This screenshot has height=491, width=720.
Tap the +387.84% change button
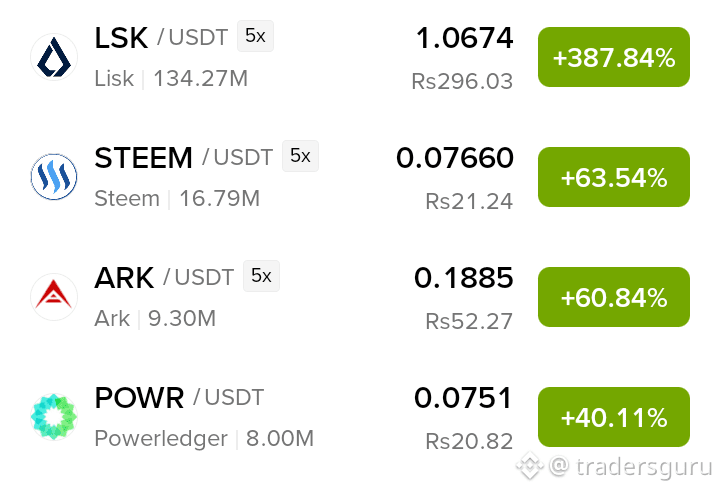pos(614,57)
